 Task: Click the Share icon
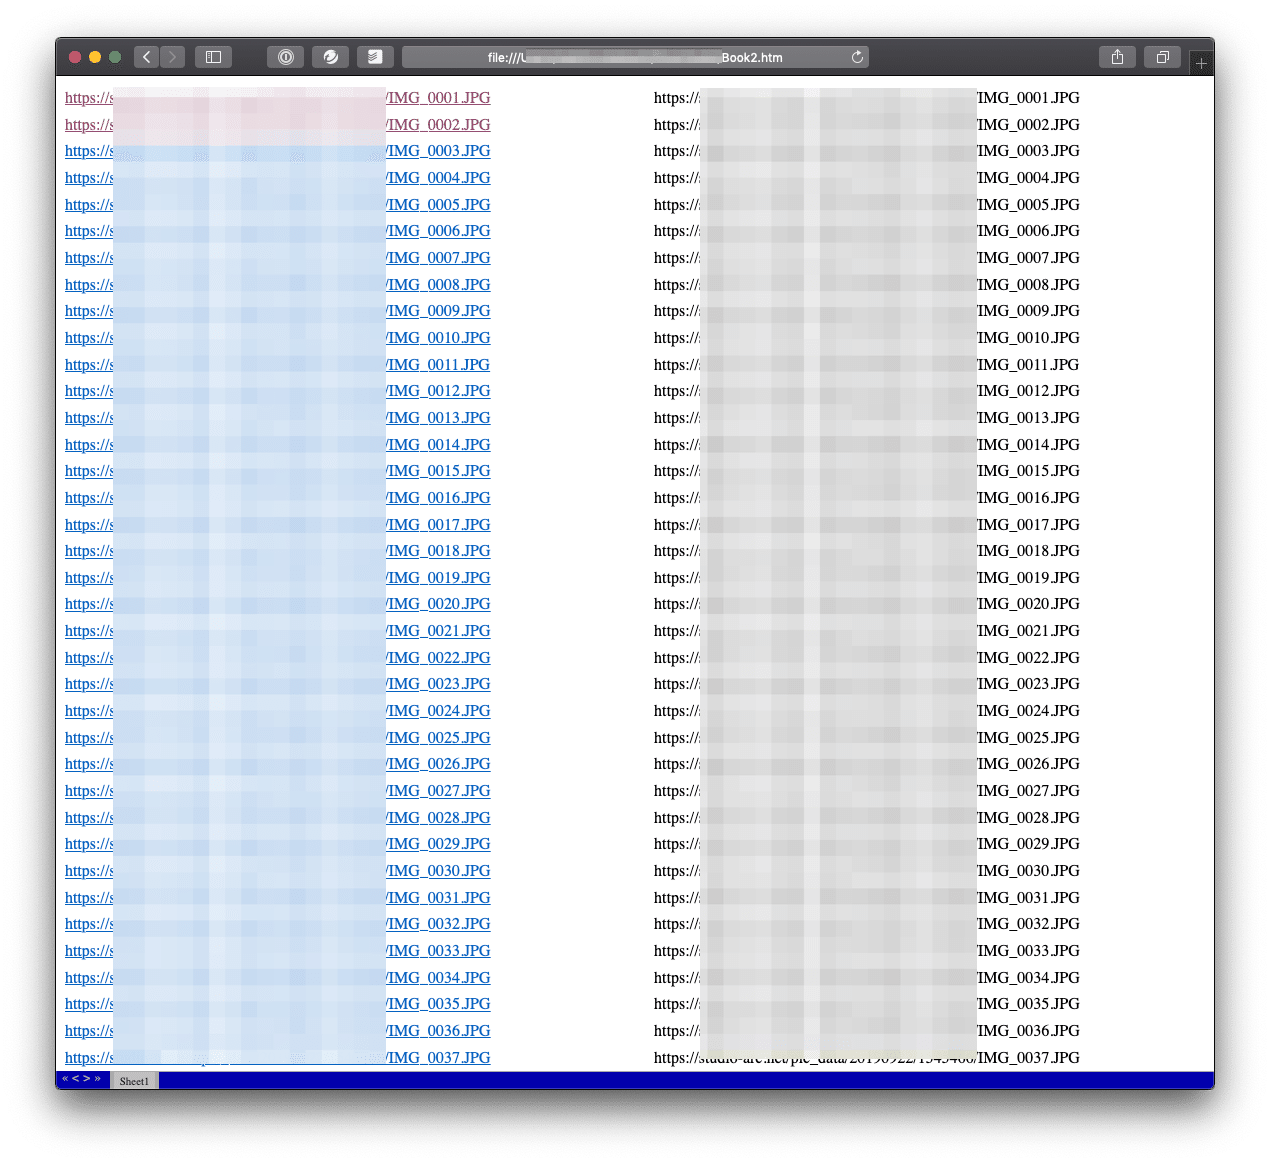tap(1117, 57)
